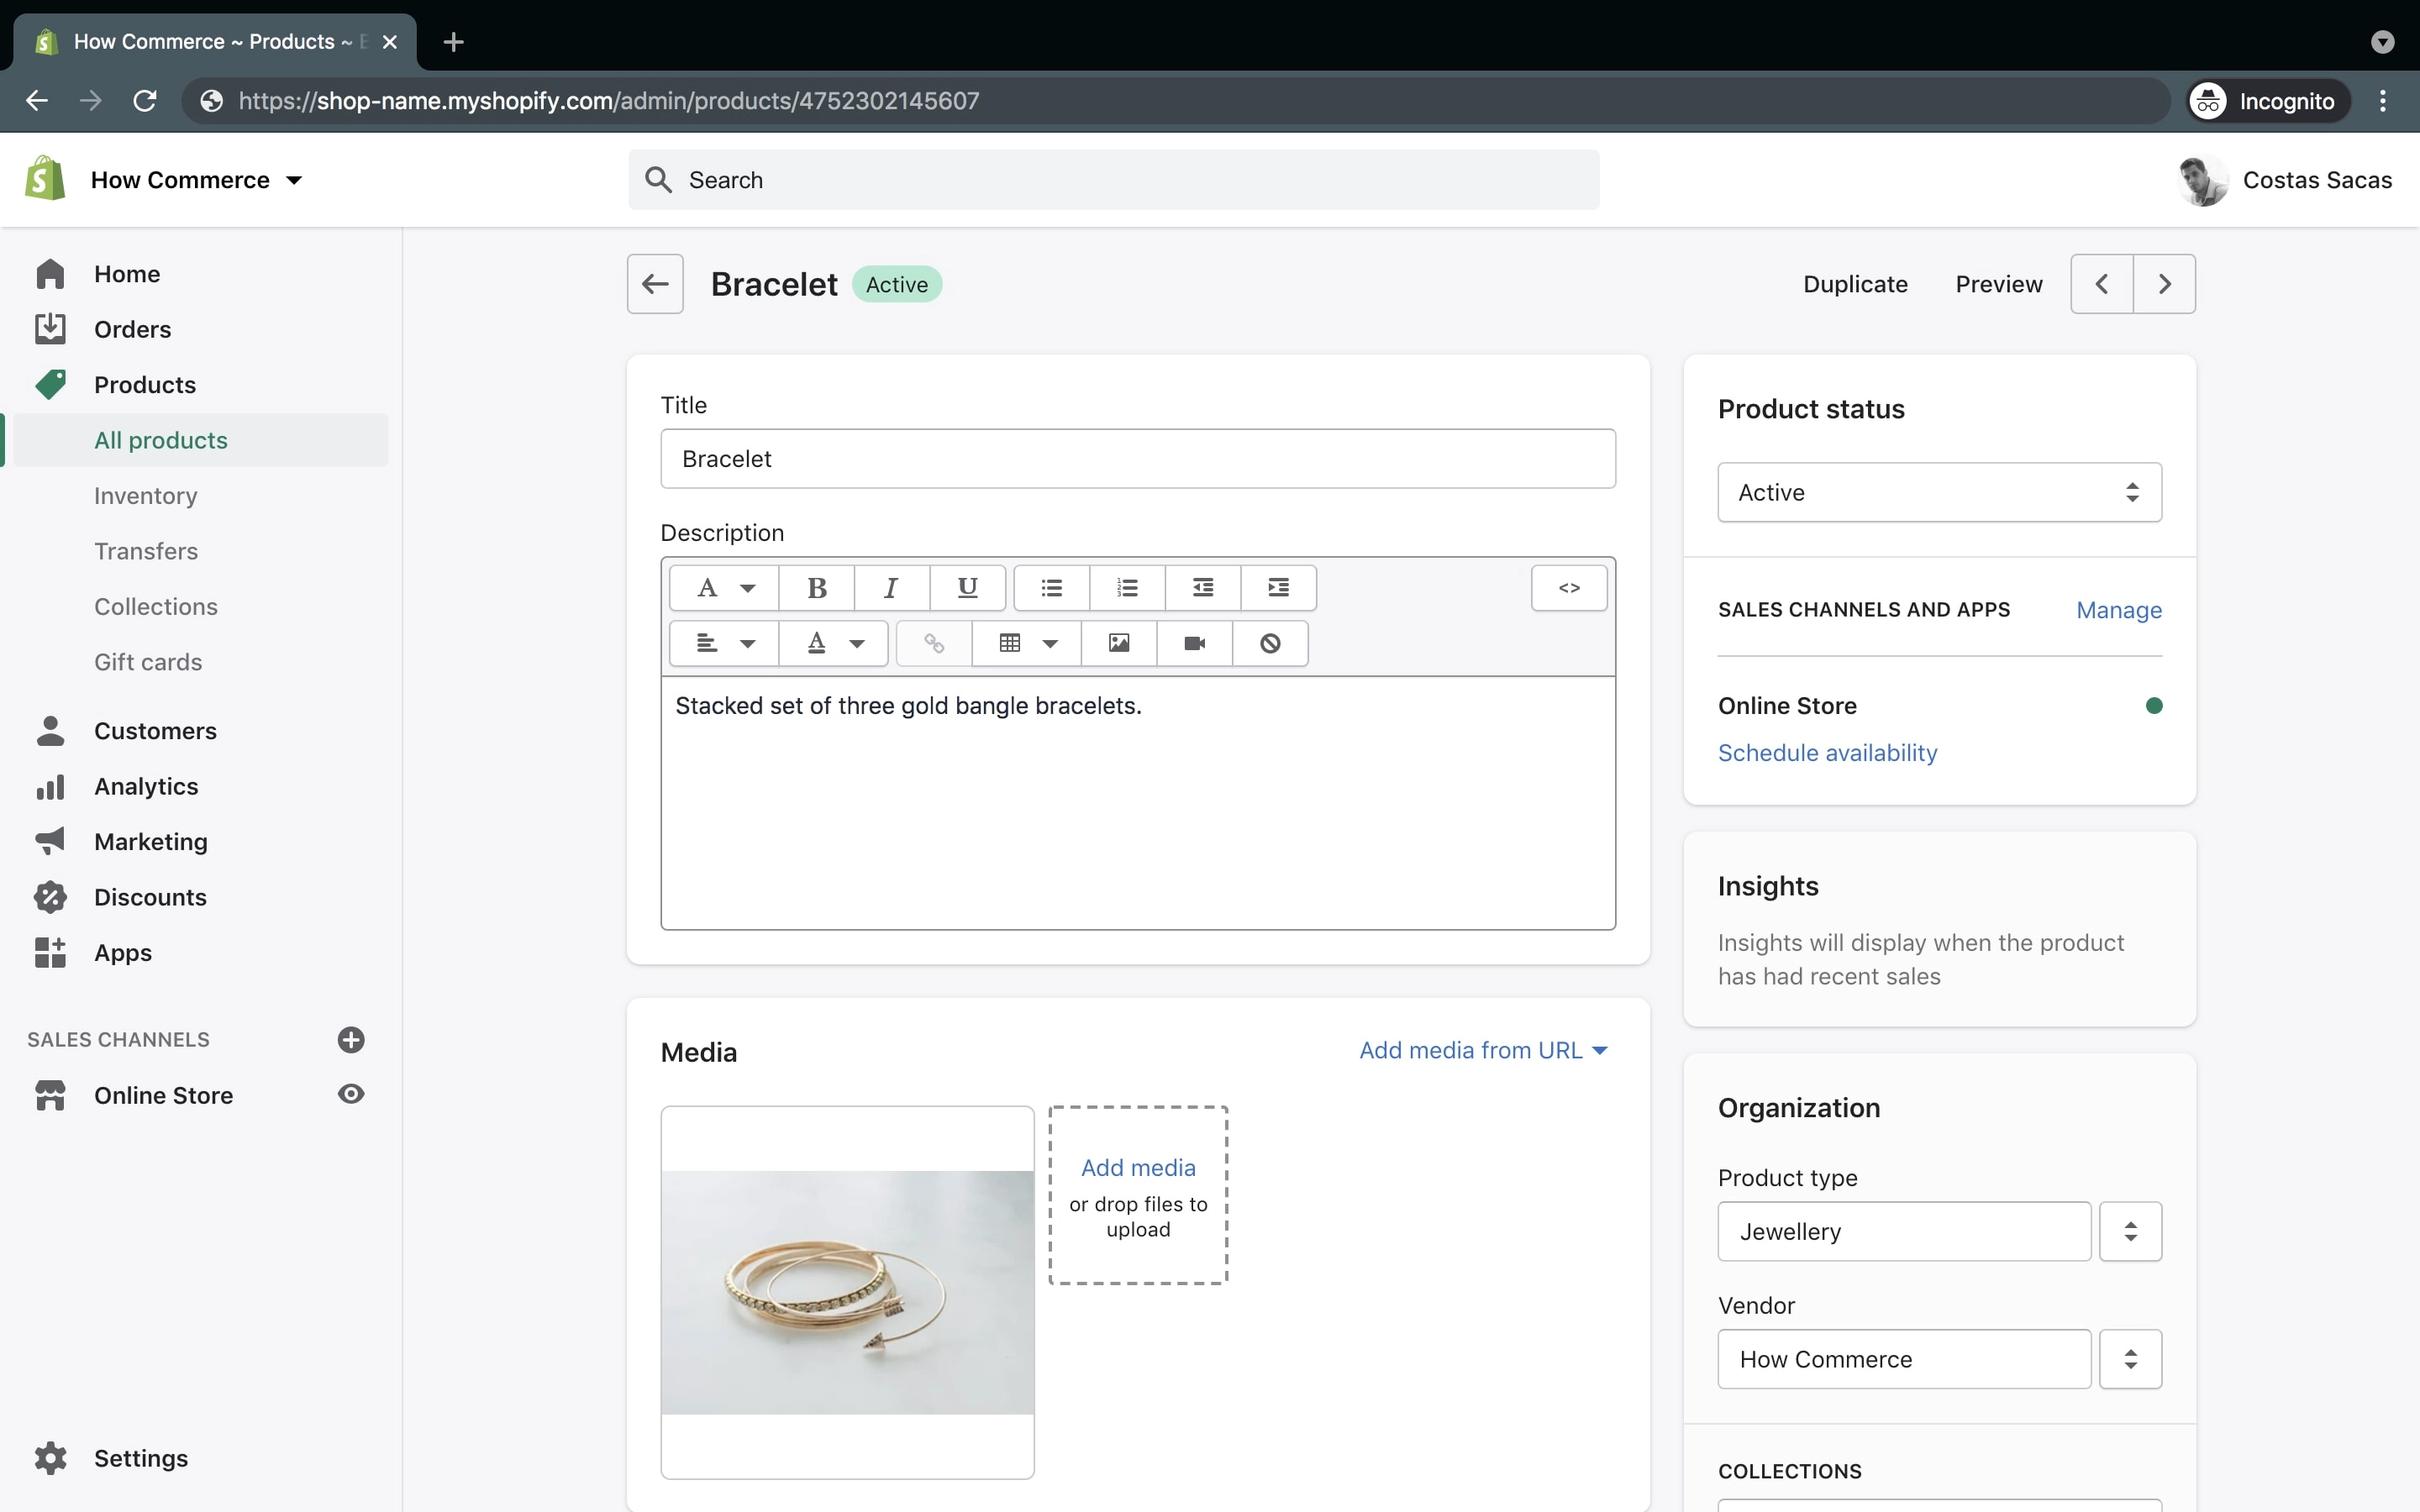Select All products submenu item
Image resolution: width=2420 pixels, height=1512 pixels.
(x=200, y=440)
